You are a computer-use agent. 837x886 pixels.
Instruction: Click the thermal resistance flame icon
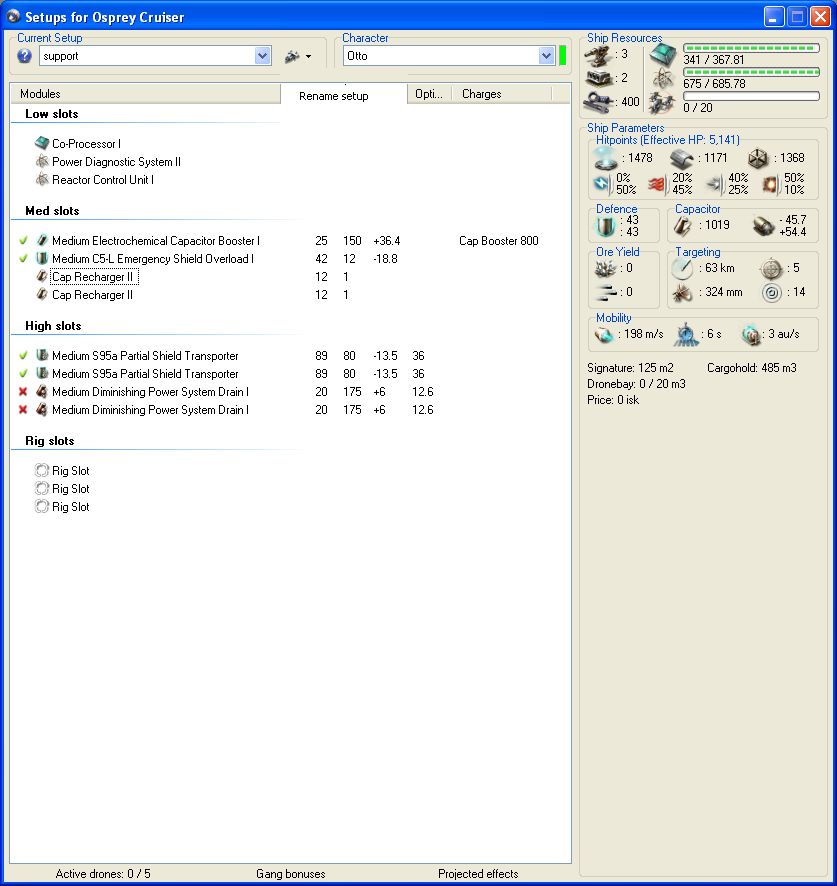657,184
